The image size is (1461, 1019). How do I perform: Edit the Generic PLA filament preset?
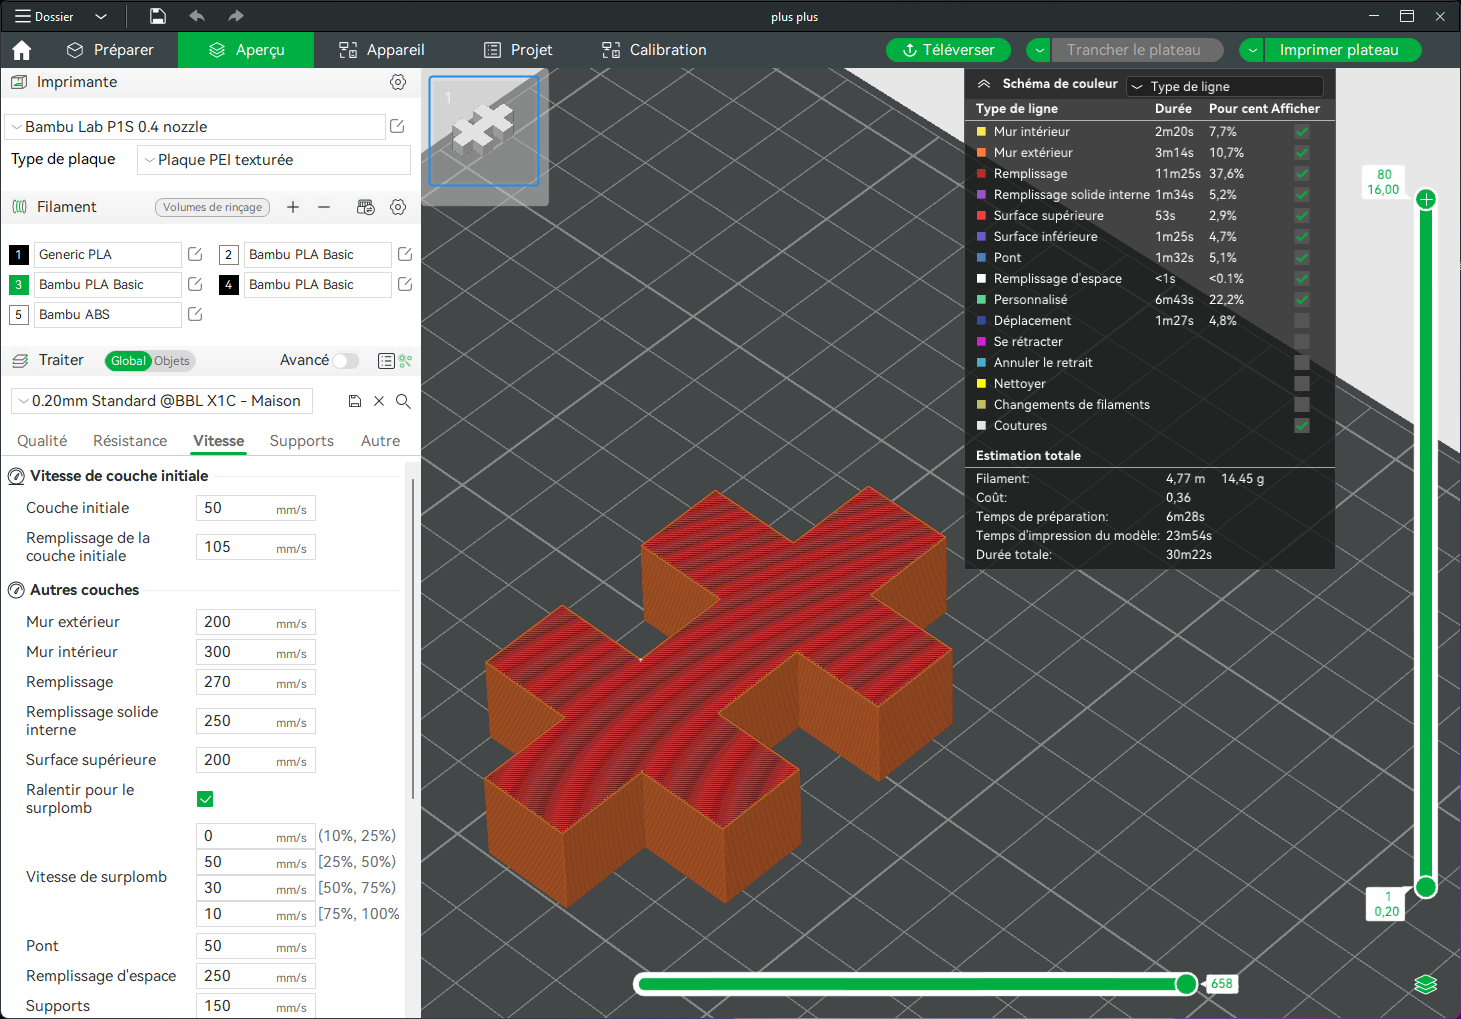195,254
